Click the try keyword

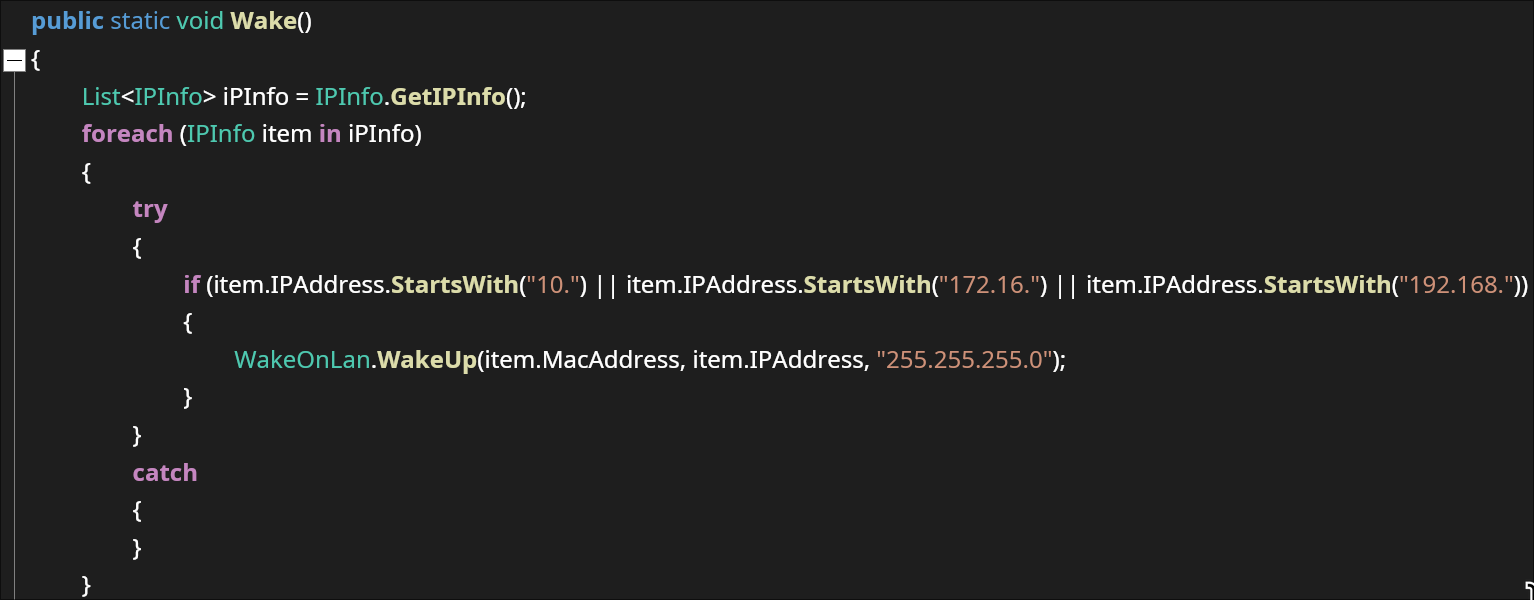150,209
